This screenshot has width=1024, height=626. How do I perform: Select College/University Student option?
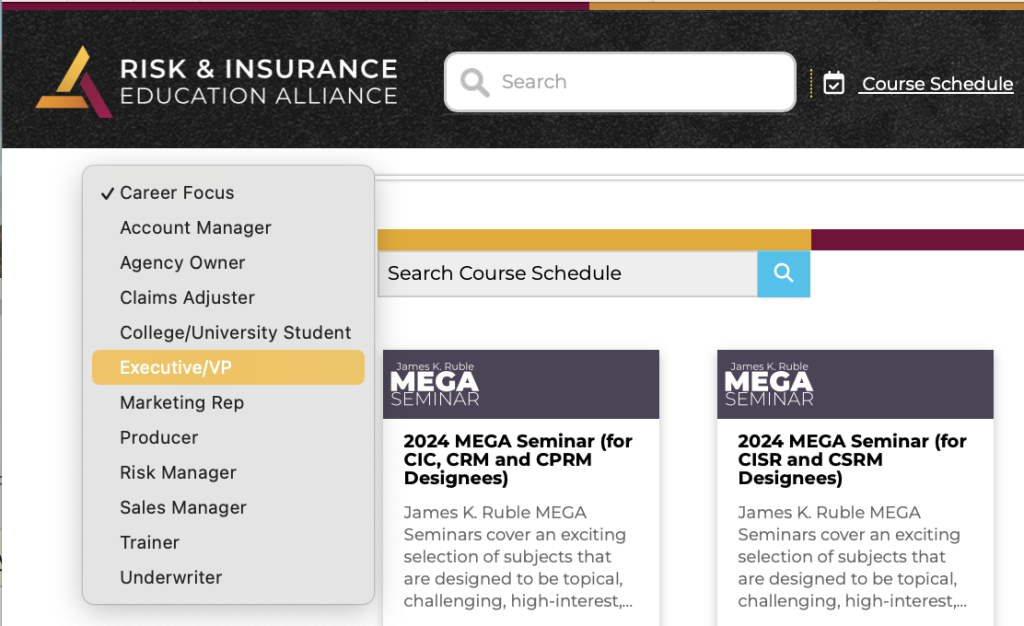[x=228, y=332]
